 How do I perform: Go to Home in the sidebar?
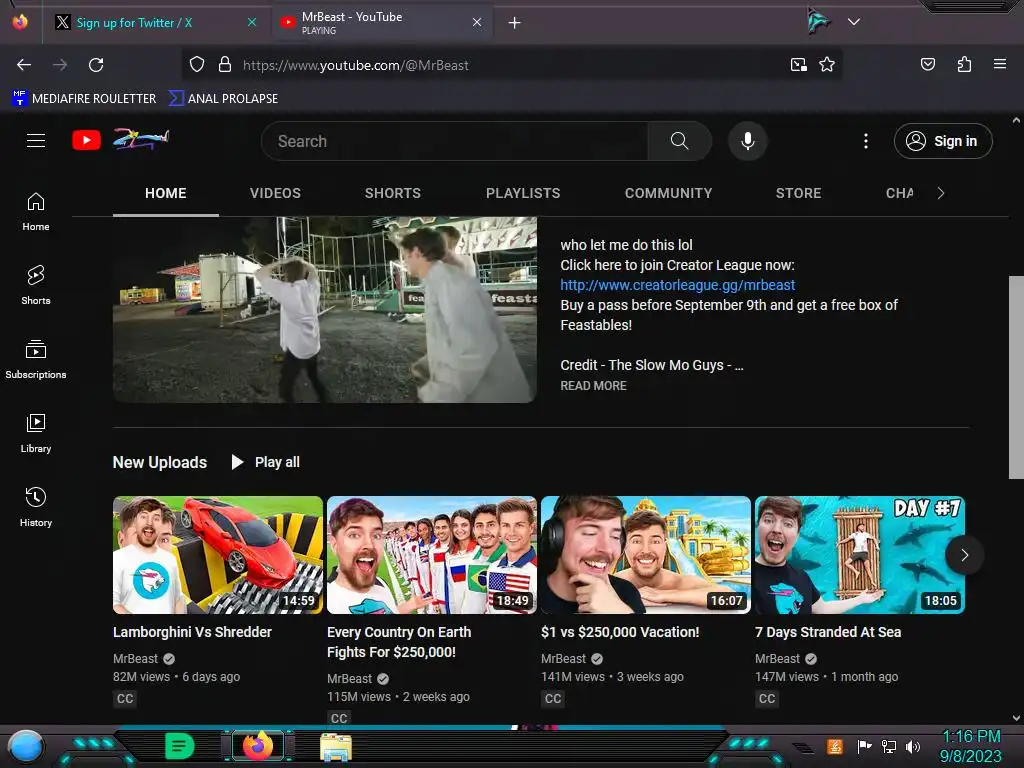pyautogui.click(x=36, y=212)
